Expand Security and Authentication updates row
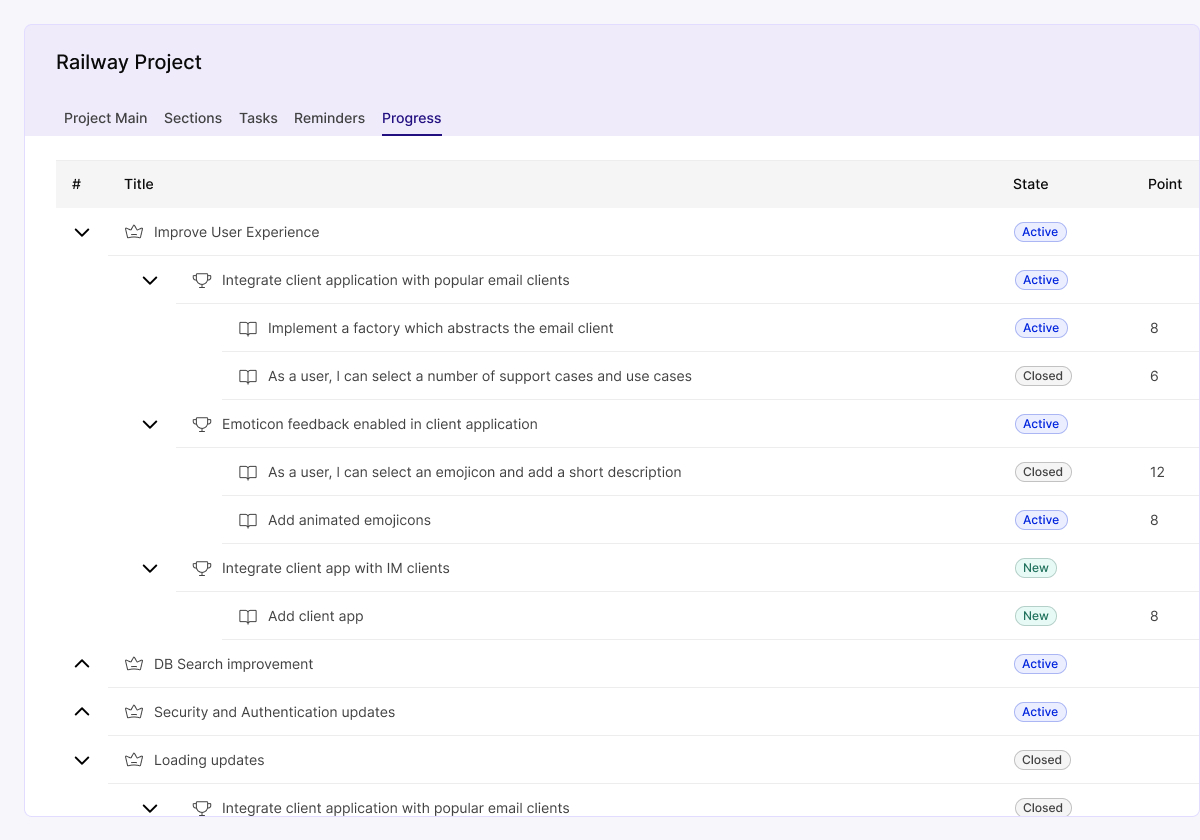1200x840 pixels. (82, 712)
